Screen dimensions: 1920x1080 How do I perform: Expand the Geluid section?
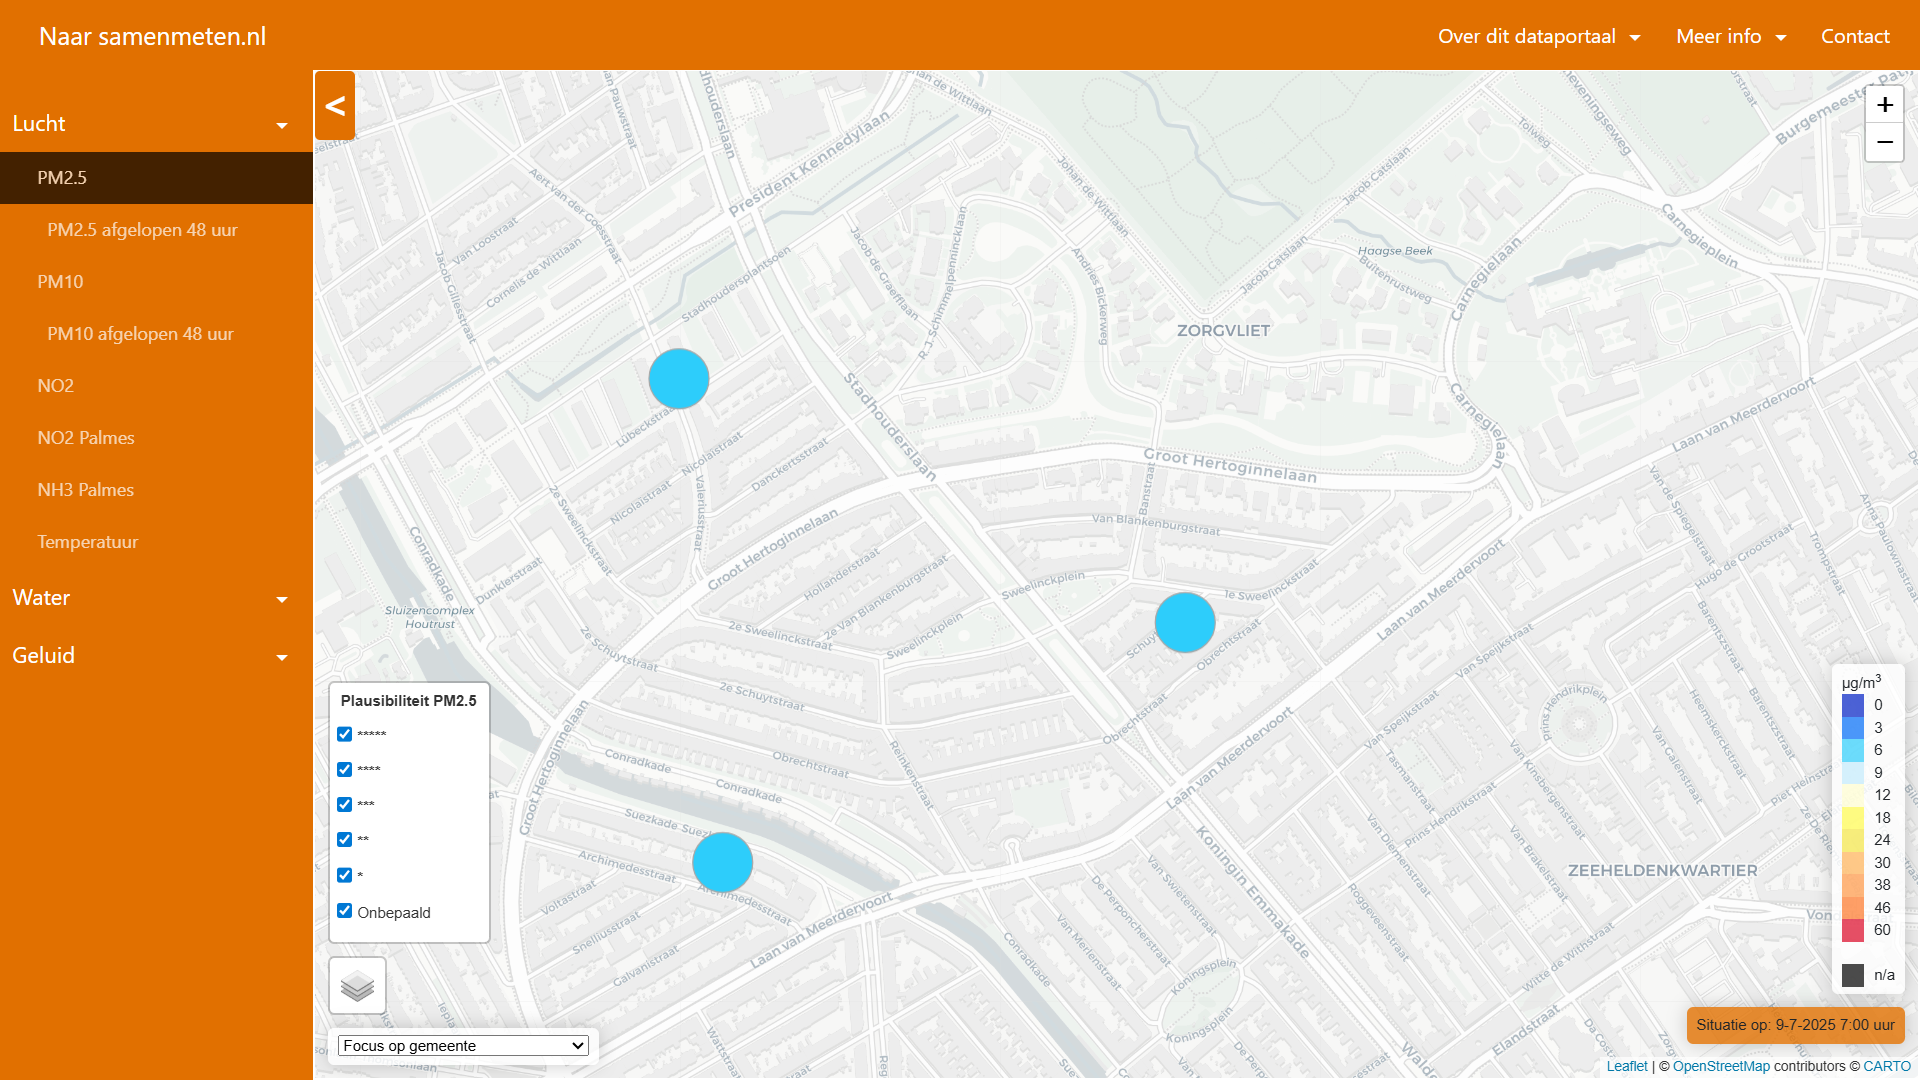(156, 656)
